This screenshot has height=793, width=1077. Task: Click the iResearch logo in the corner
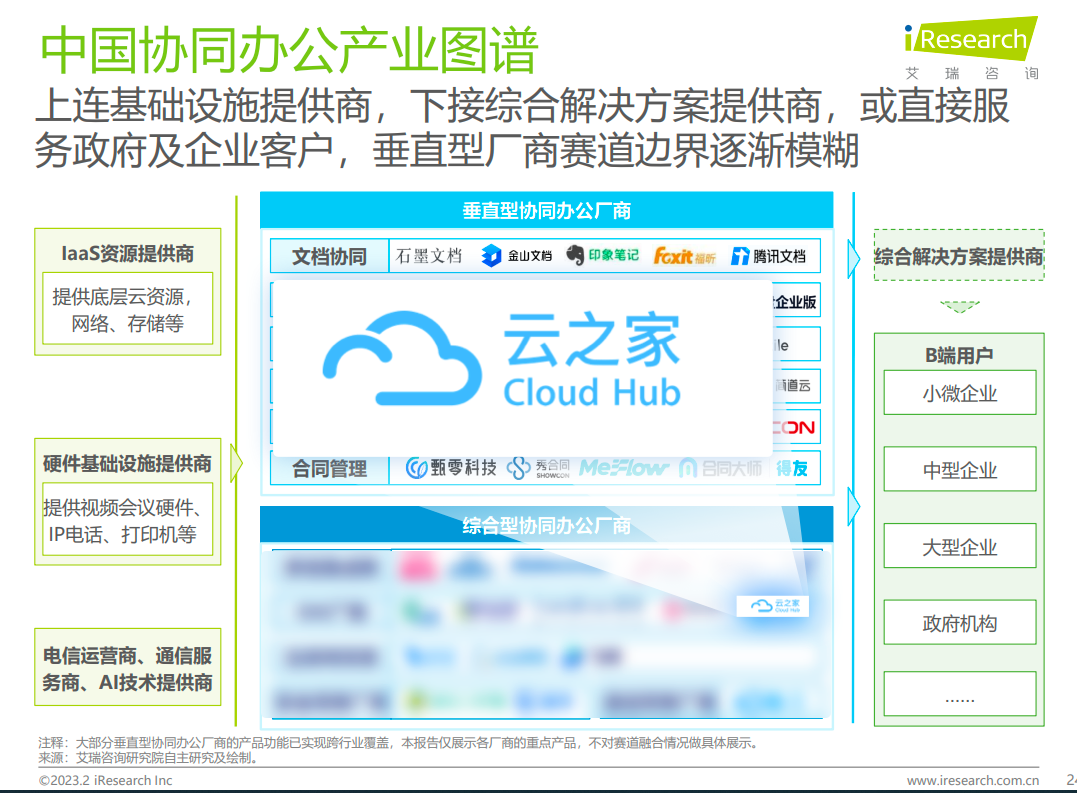[971, 38]
